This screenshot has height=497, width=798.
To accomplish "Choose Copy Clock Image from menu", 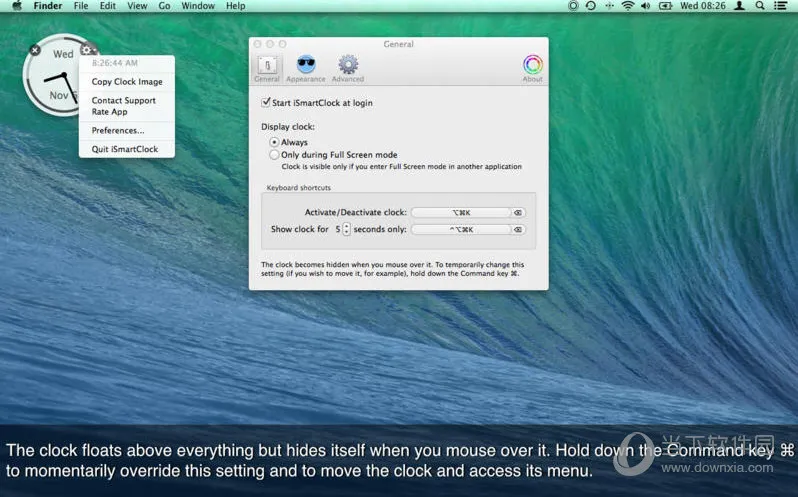I will 127,81.
